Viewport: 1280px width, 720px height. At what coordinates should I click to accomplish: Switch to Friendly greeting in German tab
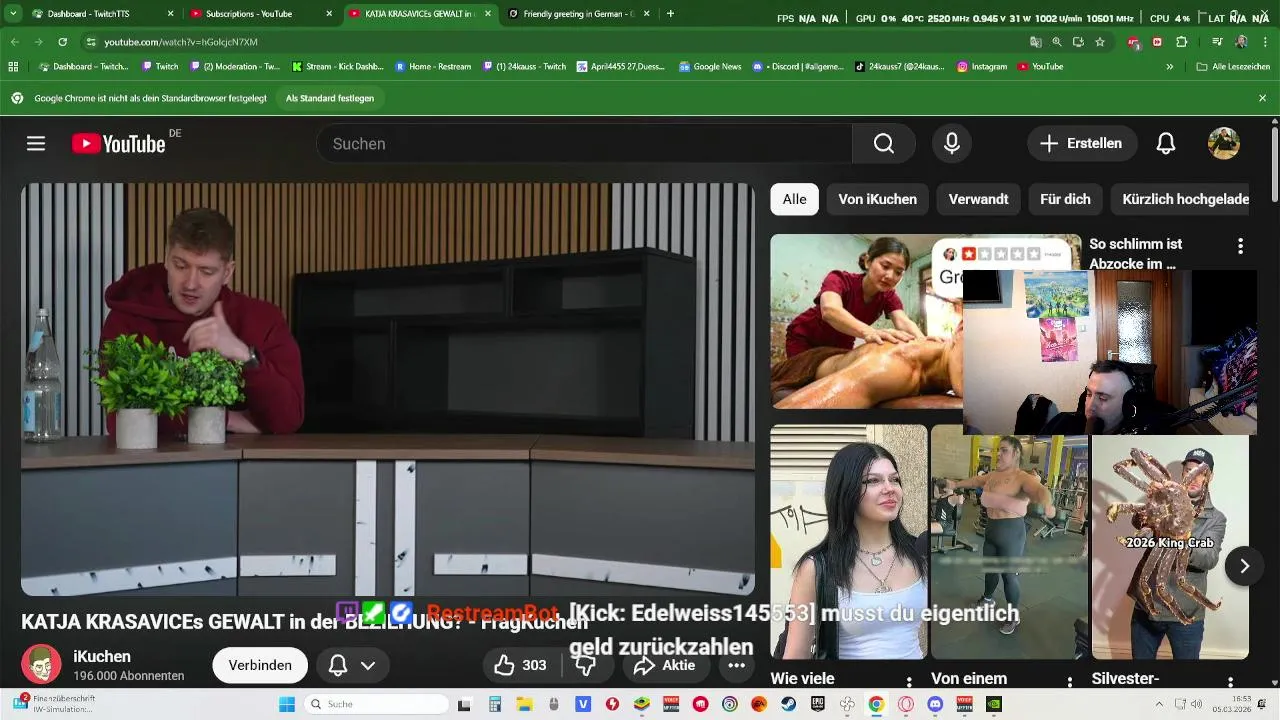[578, 14]
